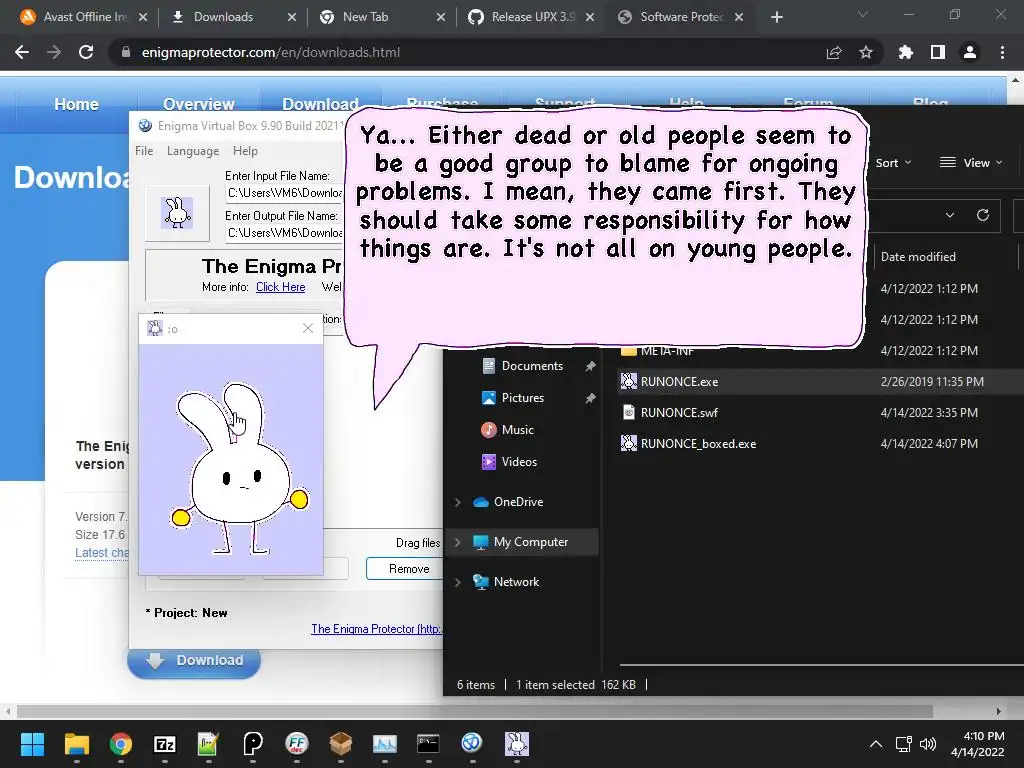Viewport: 1024px width, 768px height.
Task: Open the View dropdown in Explorer
Action: [970, 163]
